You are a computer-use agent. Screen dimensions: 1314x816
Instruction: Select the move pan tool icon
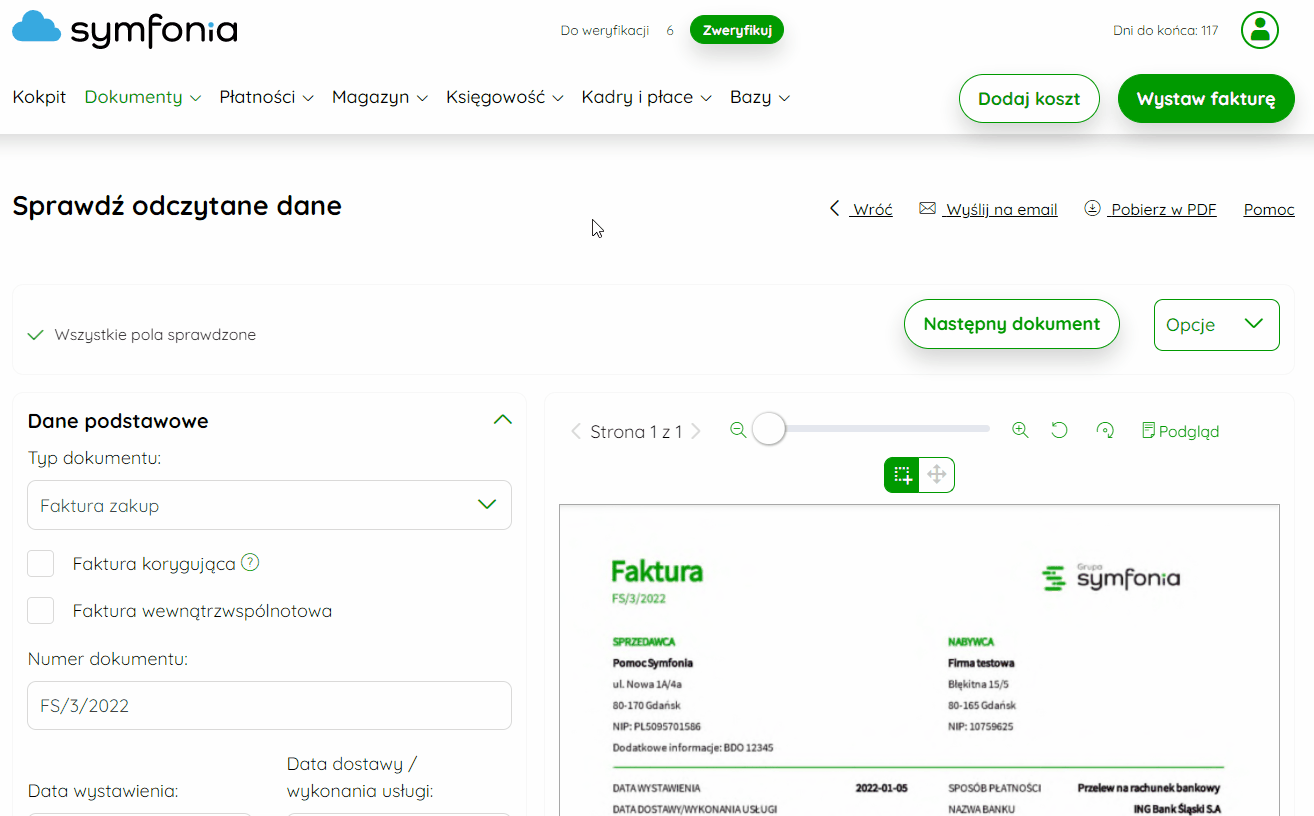(937, 475)
